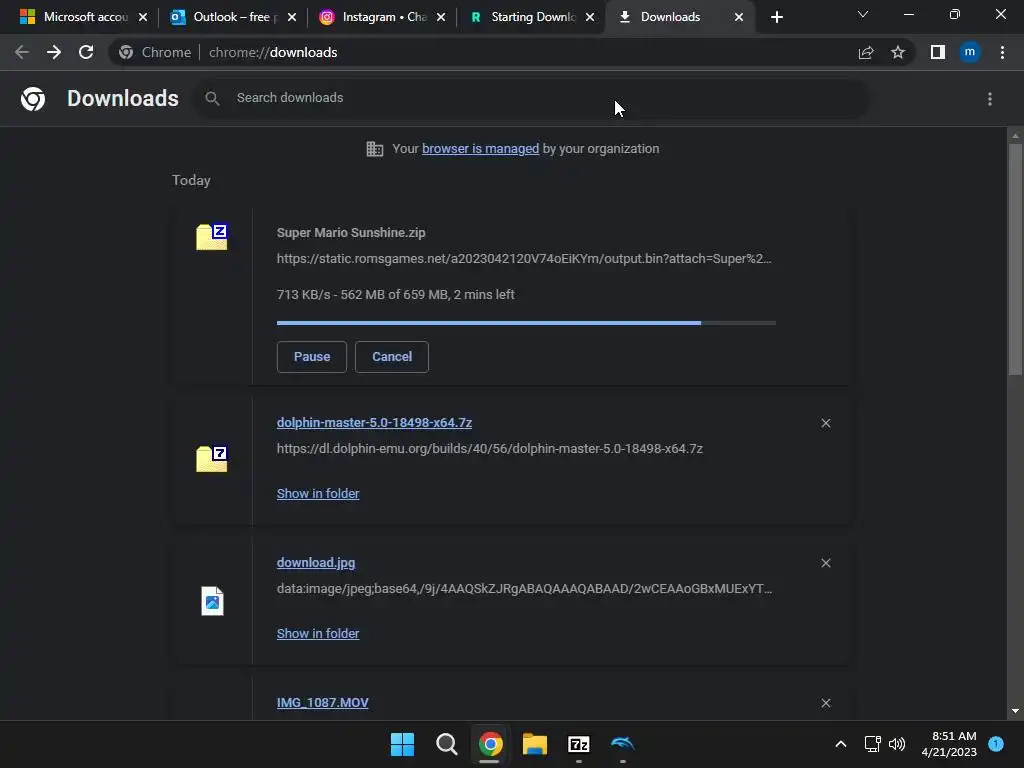Cancel the Super Mario Sunshine download
Viewport: 1024px width, 768px height.
[392, 357]
